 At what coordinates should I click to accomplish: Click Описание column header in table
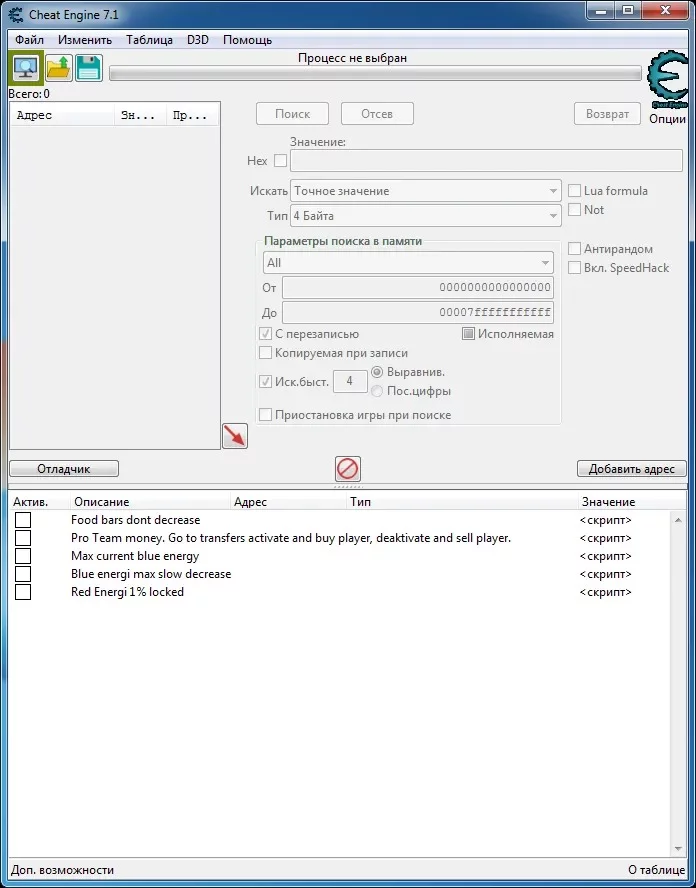151,502
